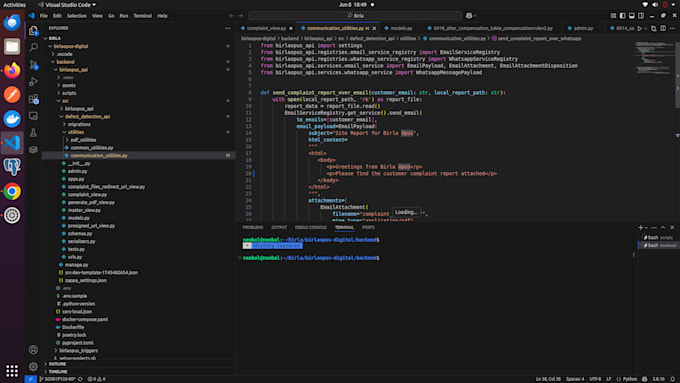Click Customize Layout icon in title bar
Image resolution: width=680 pixels, height=383 pixels.
click(x=613, y=16)
